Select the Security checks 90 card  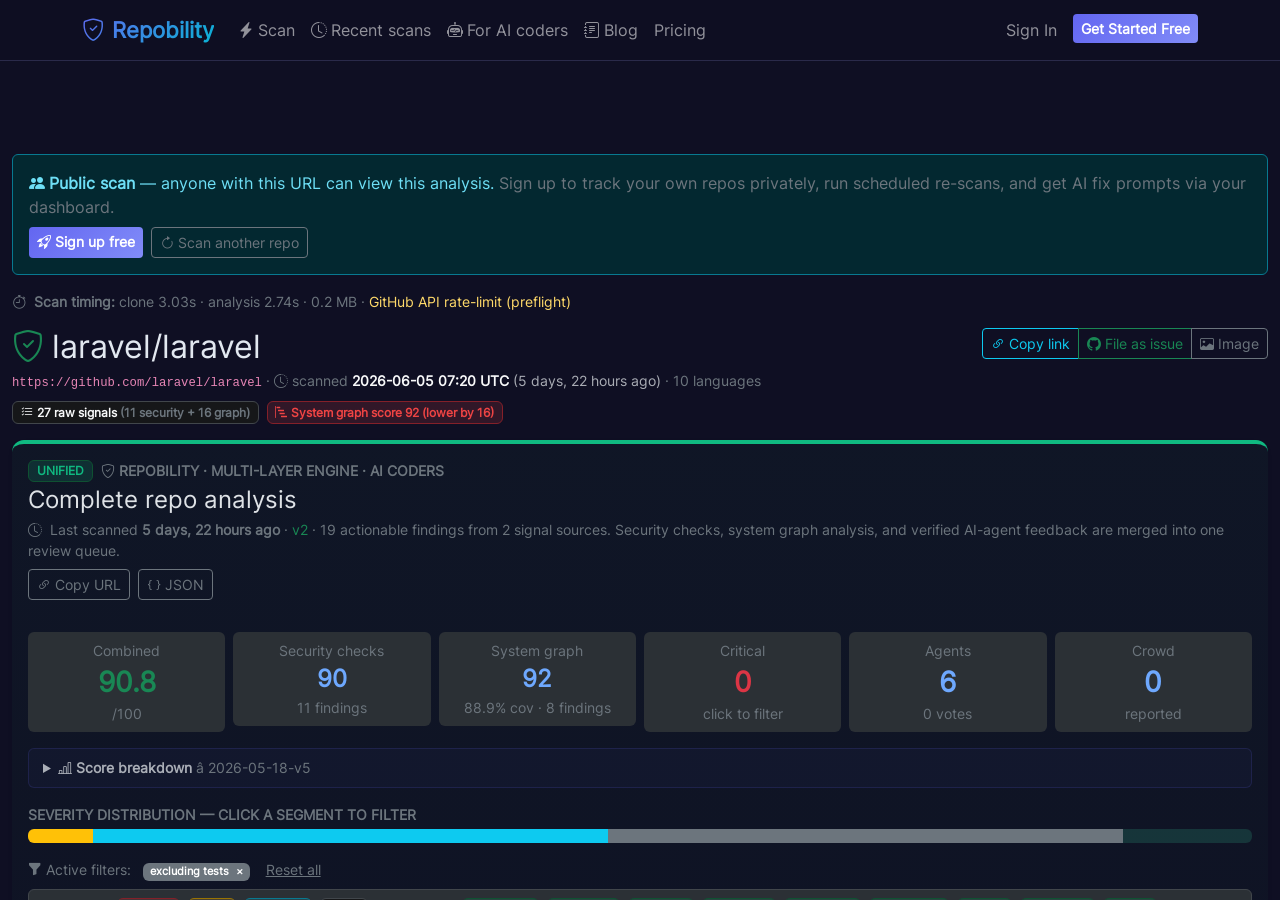pos(332,679)
